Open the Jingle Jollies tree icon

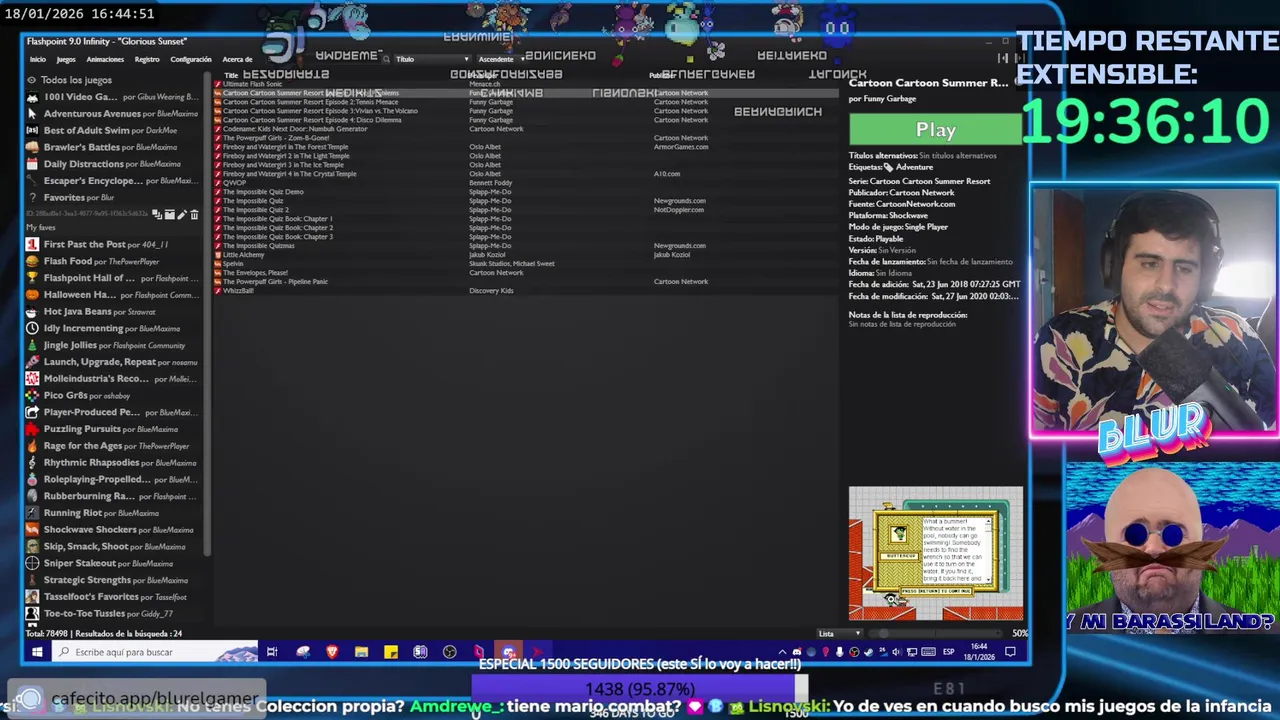coord(33,345)
